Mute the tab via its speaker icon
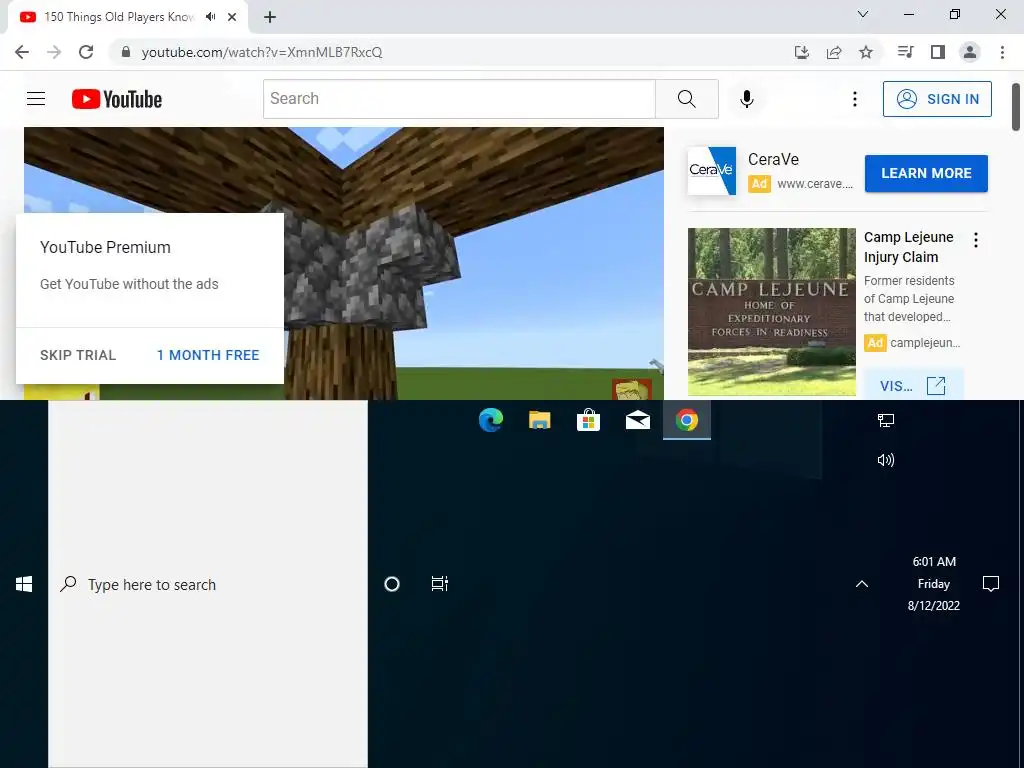The image size is (1024, 768). (x=210, y=17)
